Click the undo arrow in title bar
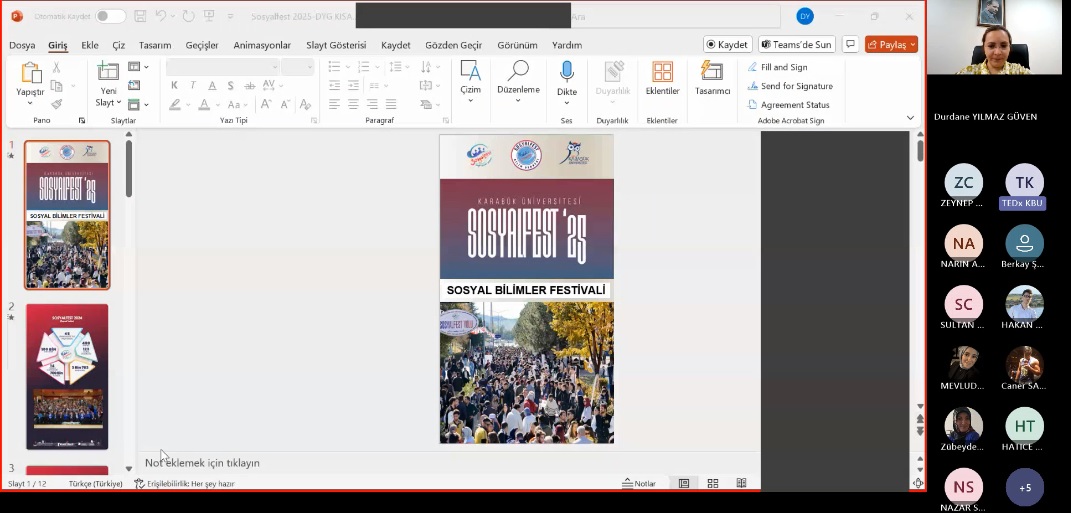Screen dimensions: 1071x513 161,16
